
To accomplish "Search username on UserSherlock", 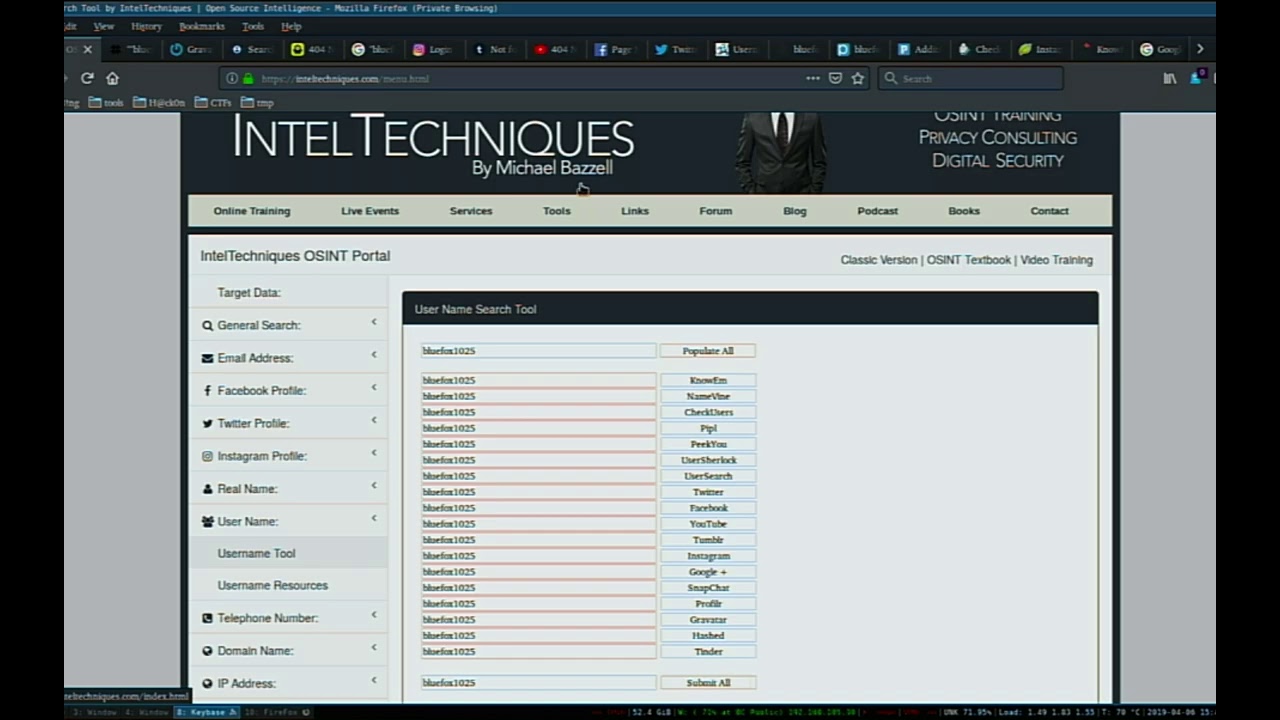I will point(708,460).
